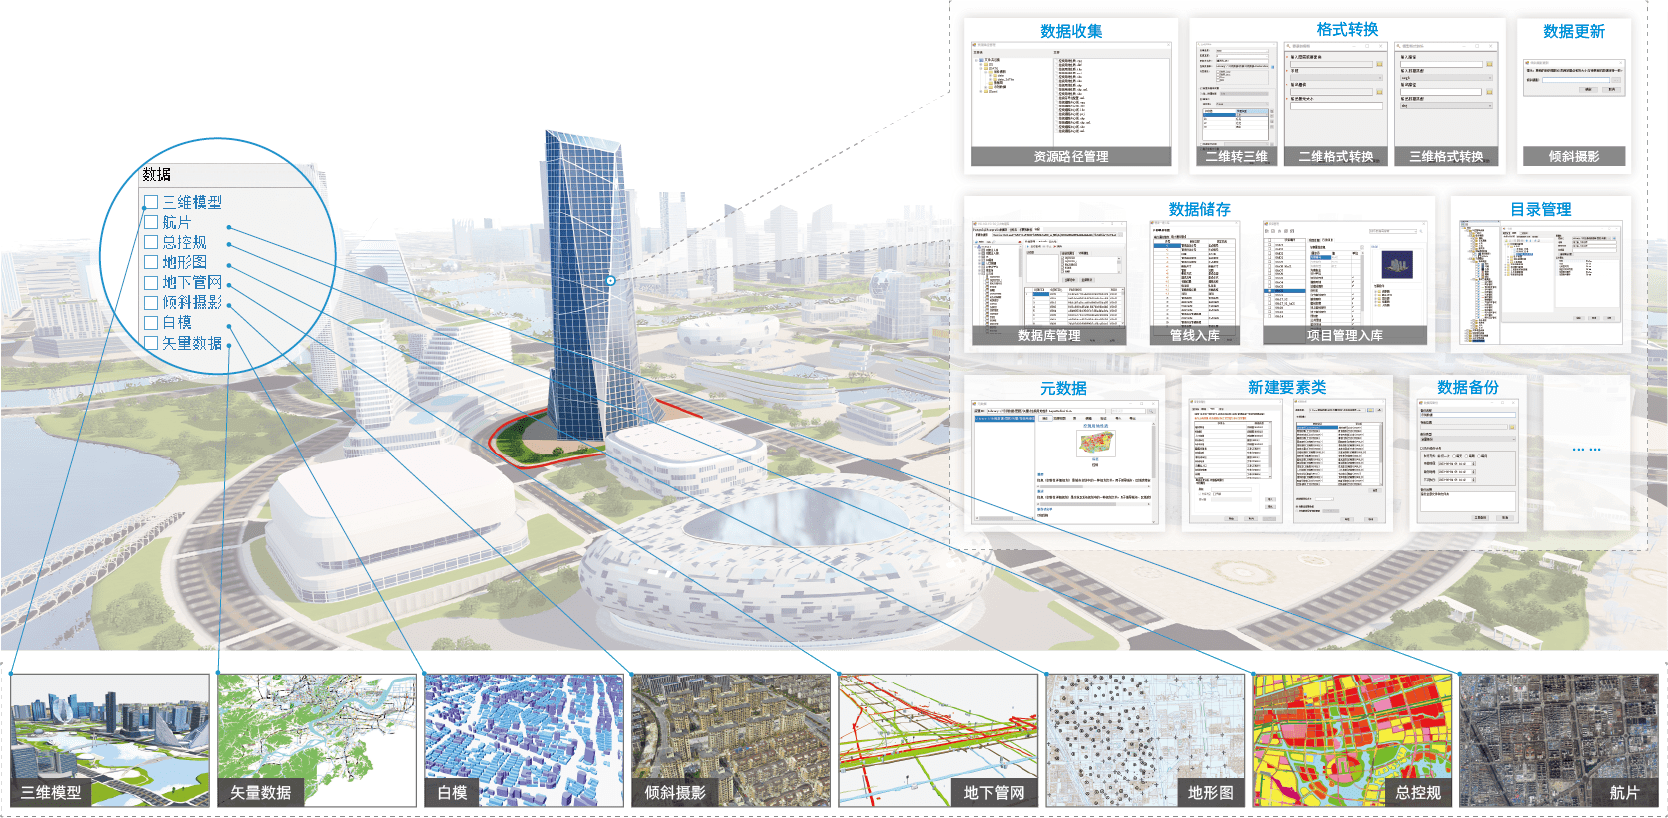Select the 数据更新 heading

pos(1574,31)
